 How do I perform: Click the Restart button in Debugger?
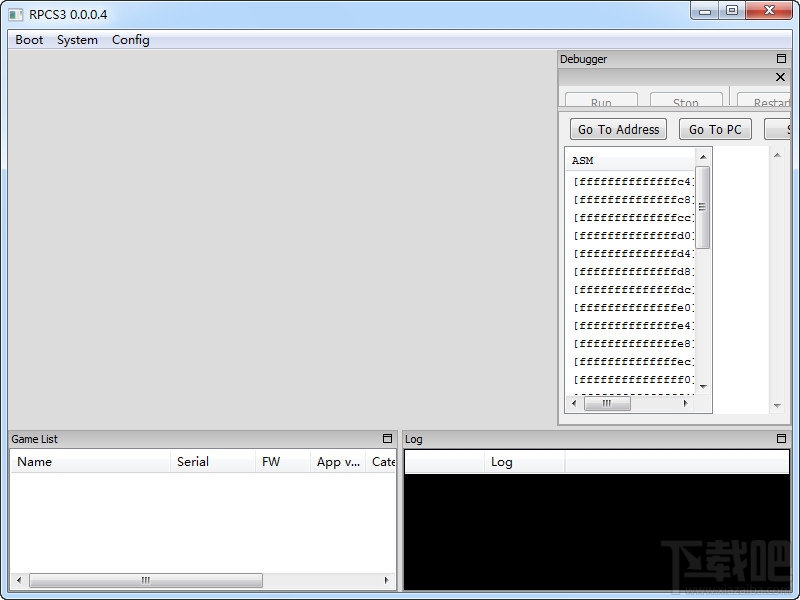pyautogui.click(x=764, y=99)
